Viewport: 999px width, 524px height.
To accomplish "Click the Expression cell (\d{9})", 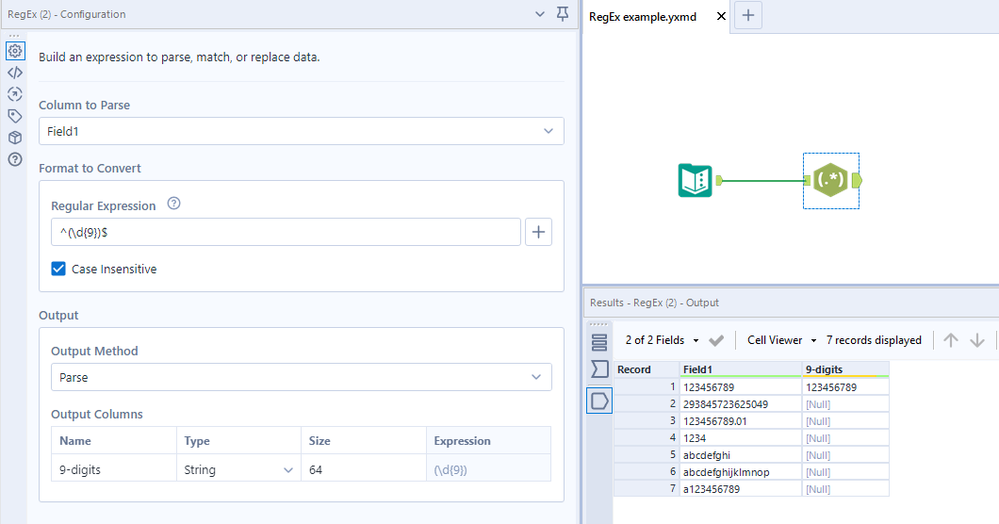I will tap(488, 470).
